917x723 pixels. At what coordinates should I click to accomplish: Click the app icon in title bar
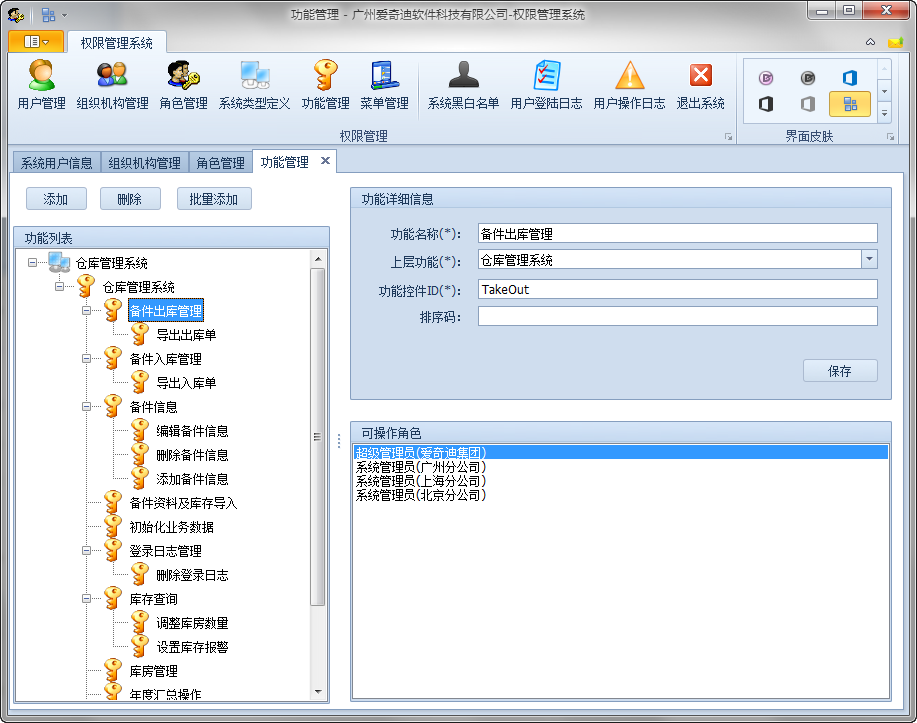[x=16, y=15]
